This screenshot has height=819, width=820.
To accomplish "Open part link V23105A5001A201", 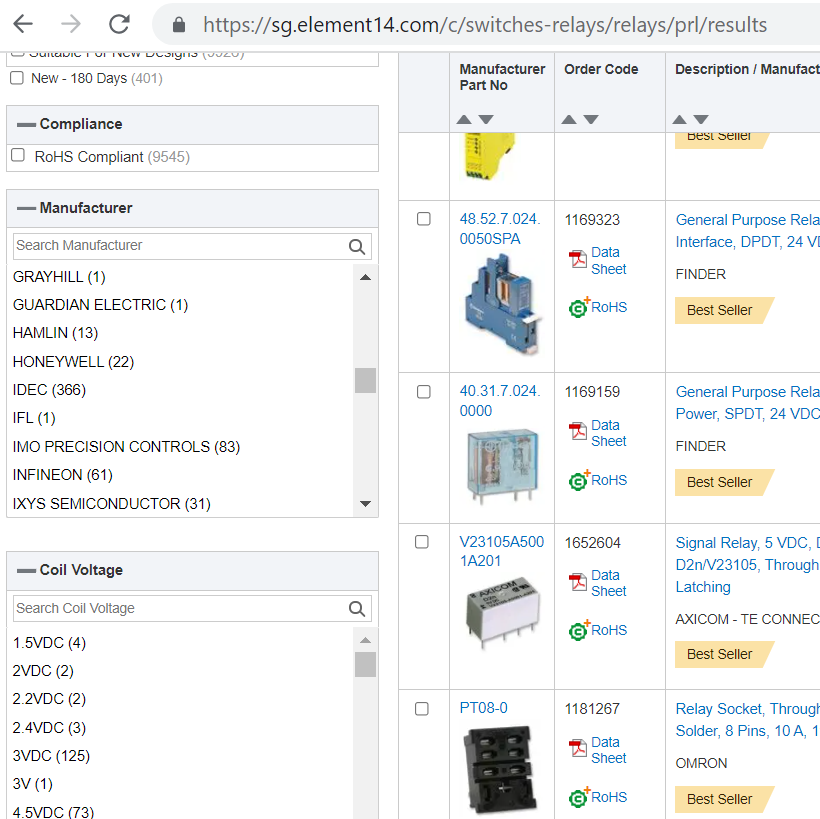I will (502, 551).
